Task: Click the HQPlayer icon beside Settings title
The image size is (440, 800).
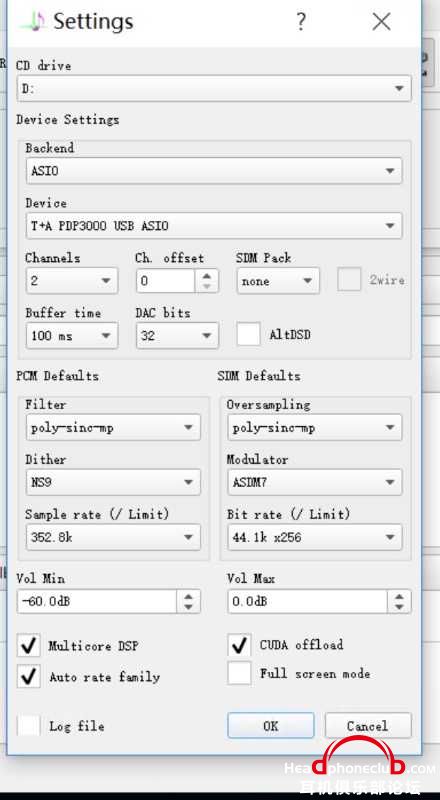Action: pos(34,21)
